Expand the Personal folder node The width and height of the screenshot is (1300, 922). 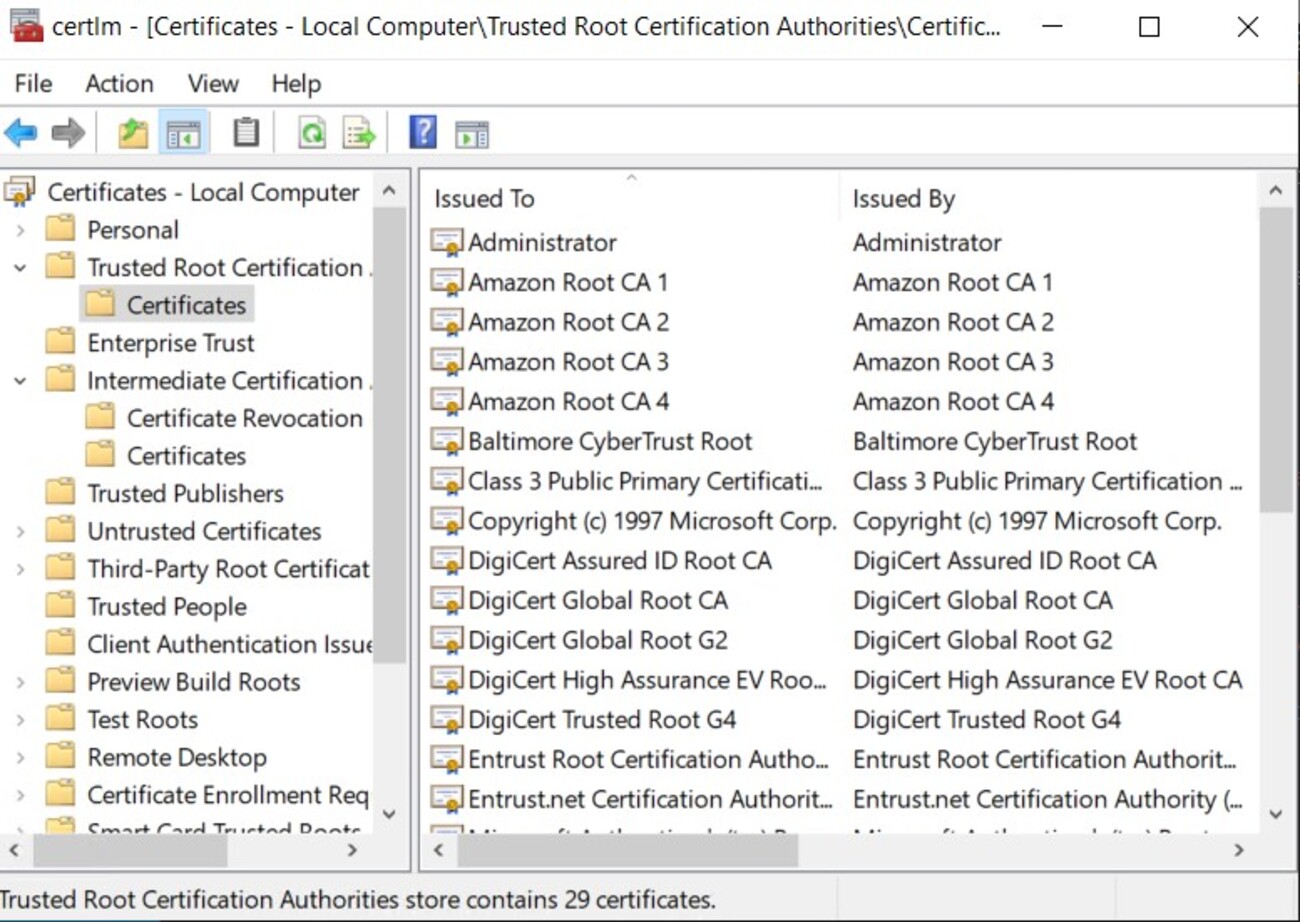20,231
